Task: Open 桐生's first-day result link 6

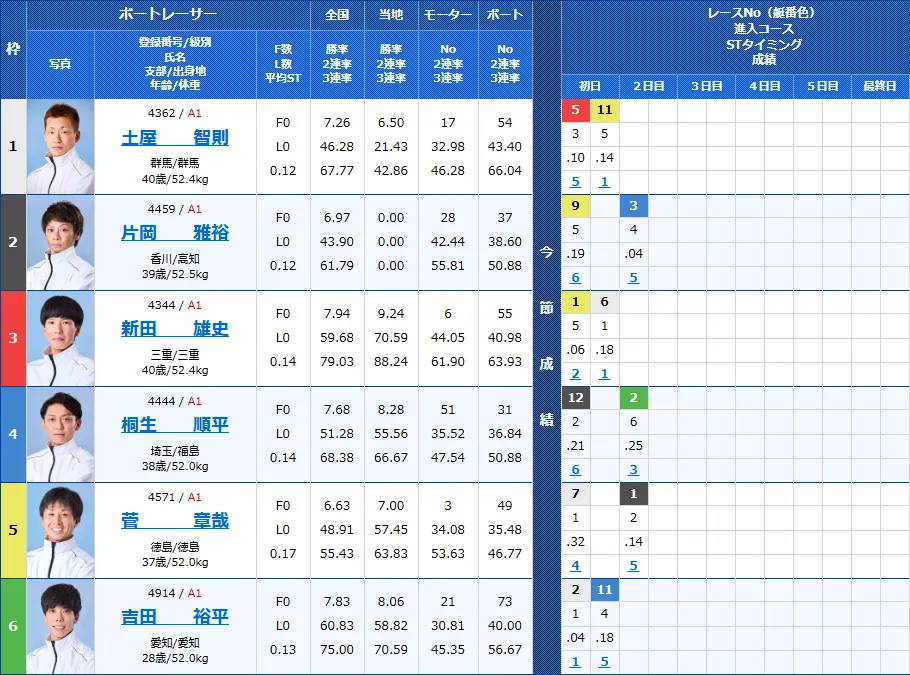Action: 575,470
